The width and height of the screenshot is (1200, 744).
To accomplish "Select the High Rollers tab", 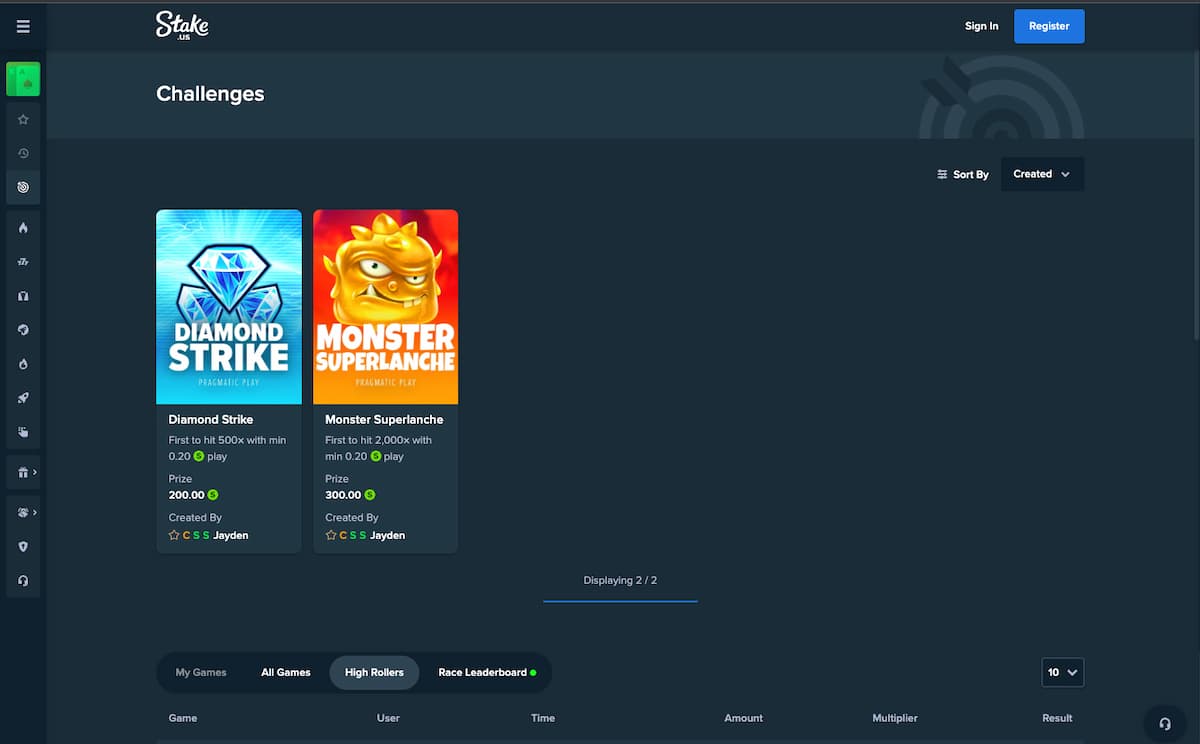I will coord(374,673).
